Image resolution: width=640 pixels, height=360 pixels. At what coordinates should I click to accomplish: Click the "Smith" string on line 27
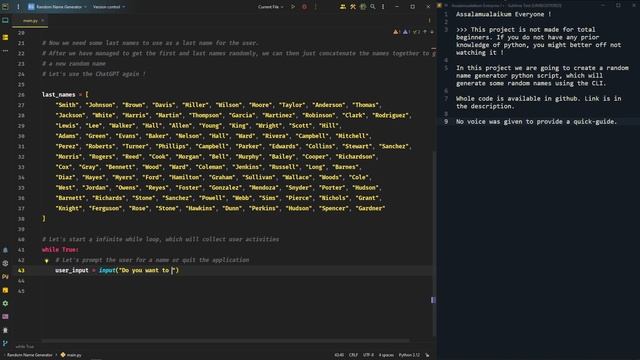click(67, 105)
